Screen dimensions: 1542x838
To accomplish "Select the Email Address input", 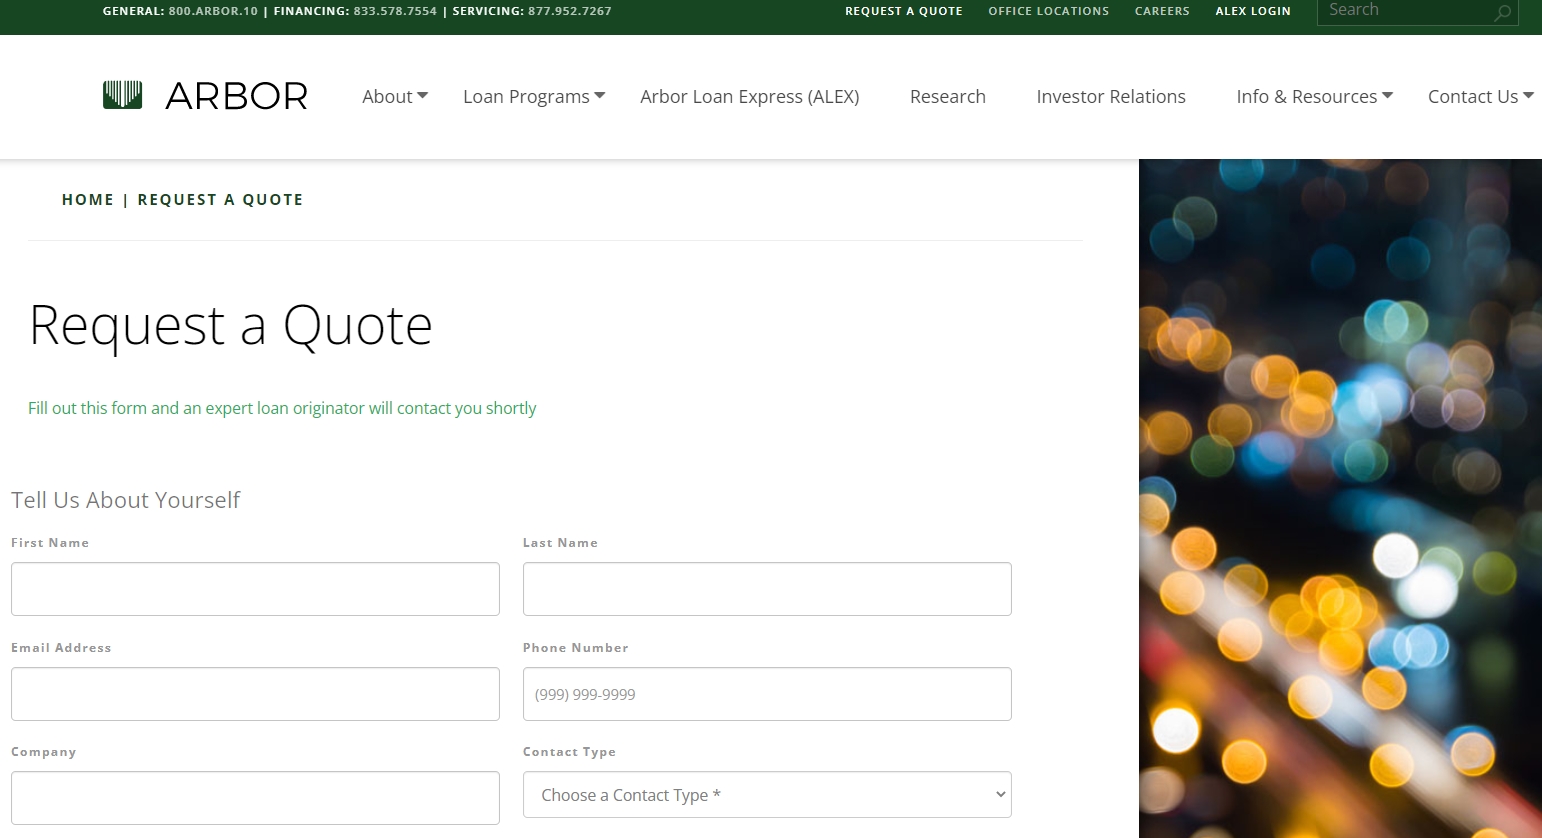I will tap(255, 694).
